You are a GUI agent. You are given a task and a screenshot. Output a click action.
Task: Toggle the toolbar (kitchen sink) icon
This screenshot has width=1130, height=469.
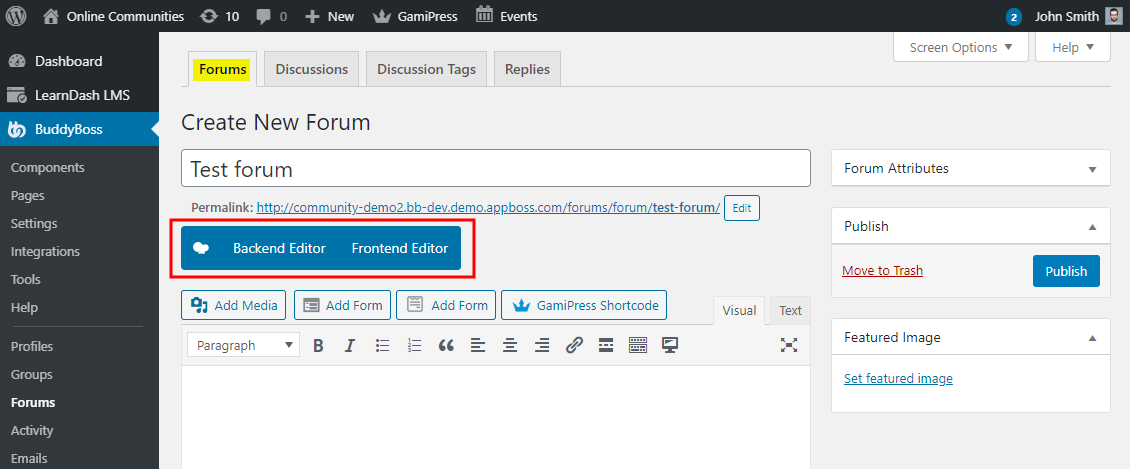pyautogui.click(x=638, y=345)
